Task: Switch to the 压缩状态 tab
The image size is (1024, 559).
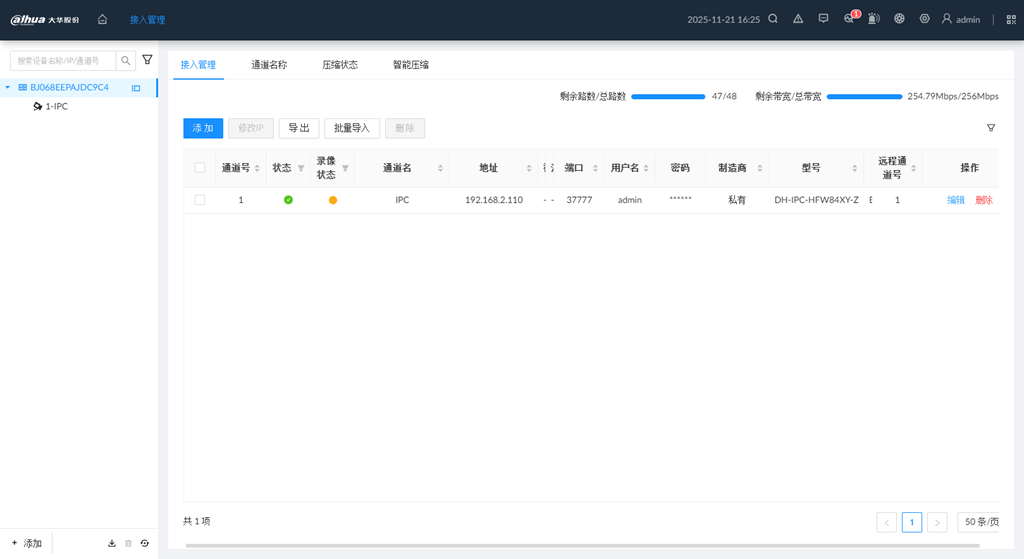Action: point(339,65)
